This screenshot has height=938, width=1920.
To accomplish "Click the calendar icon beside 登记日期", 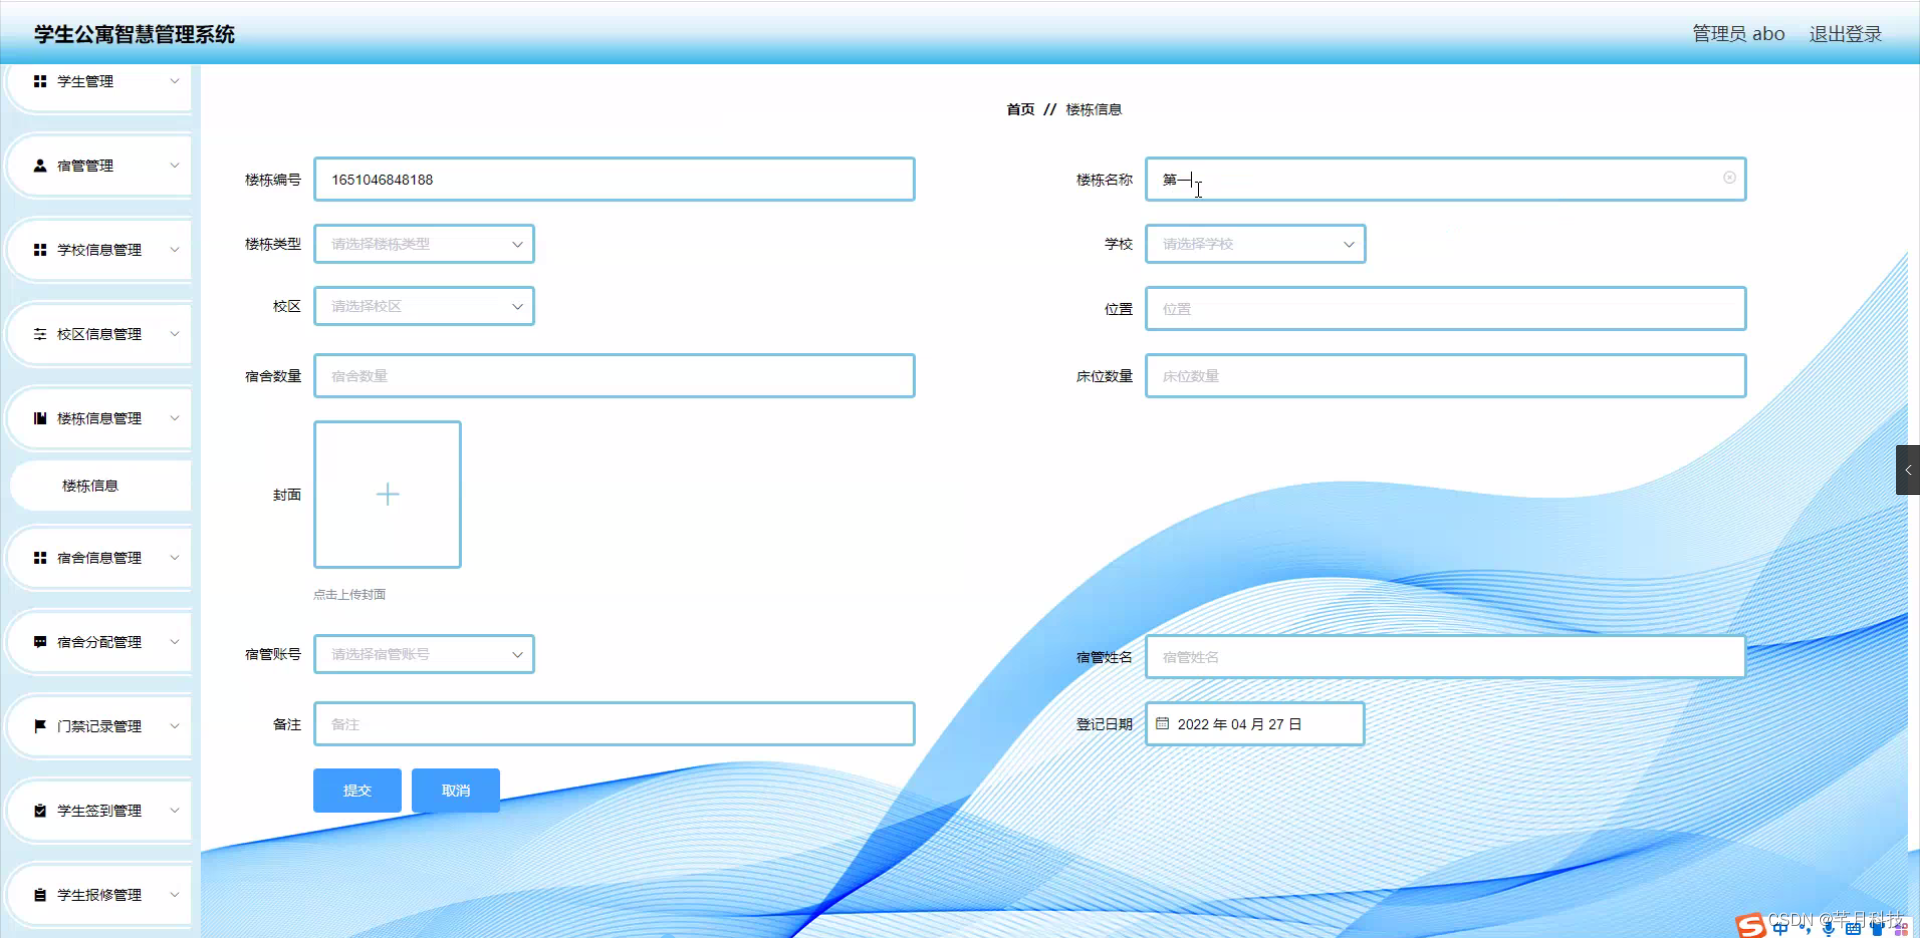I will click(1161, 723).
